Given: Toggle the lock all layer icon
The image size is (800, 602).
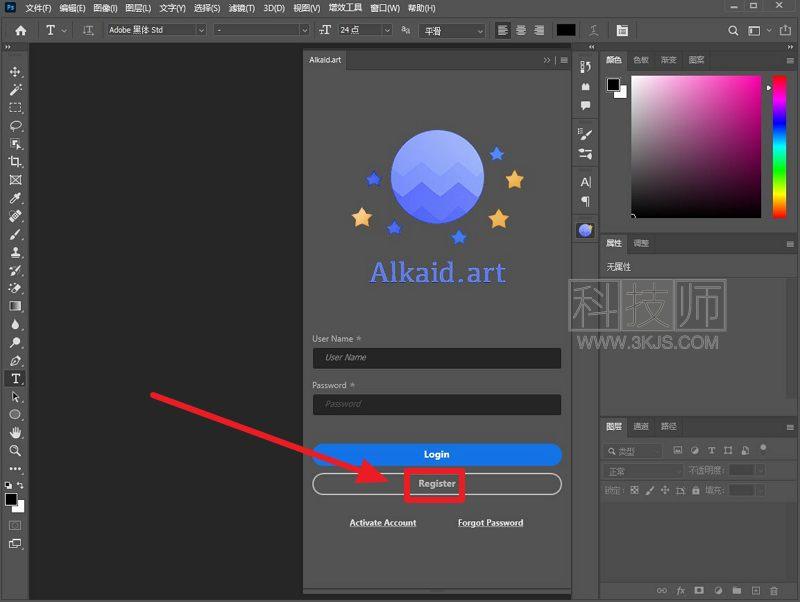Looking at the screenshot, I should tap(695, 491).
